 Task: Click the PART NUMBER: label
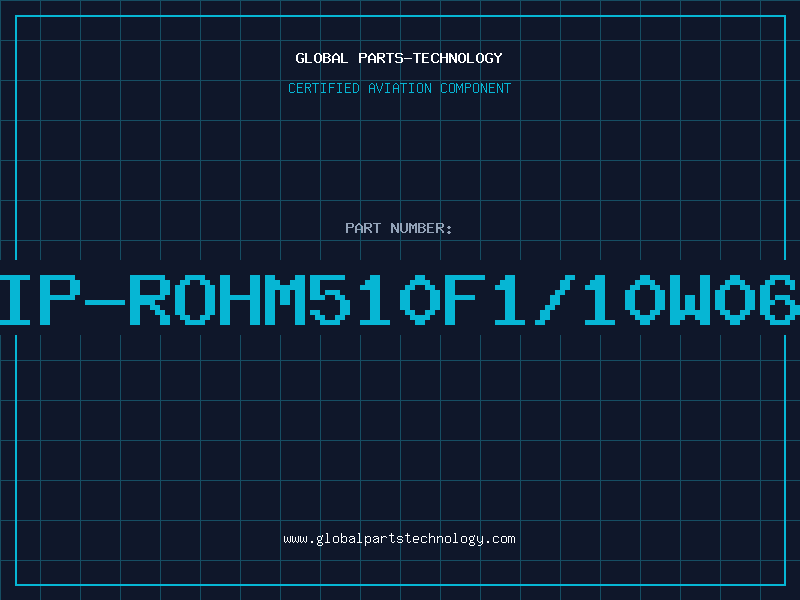point(399,228)
